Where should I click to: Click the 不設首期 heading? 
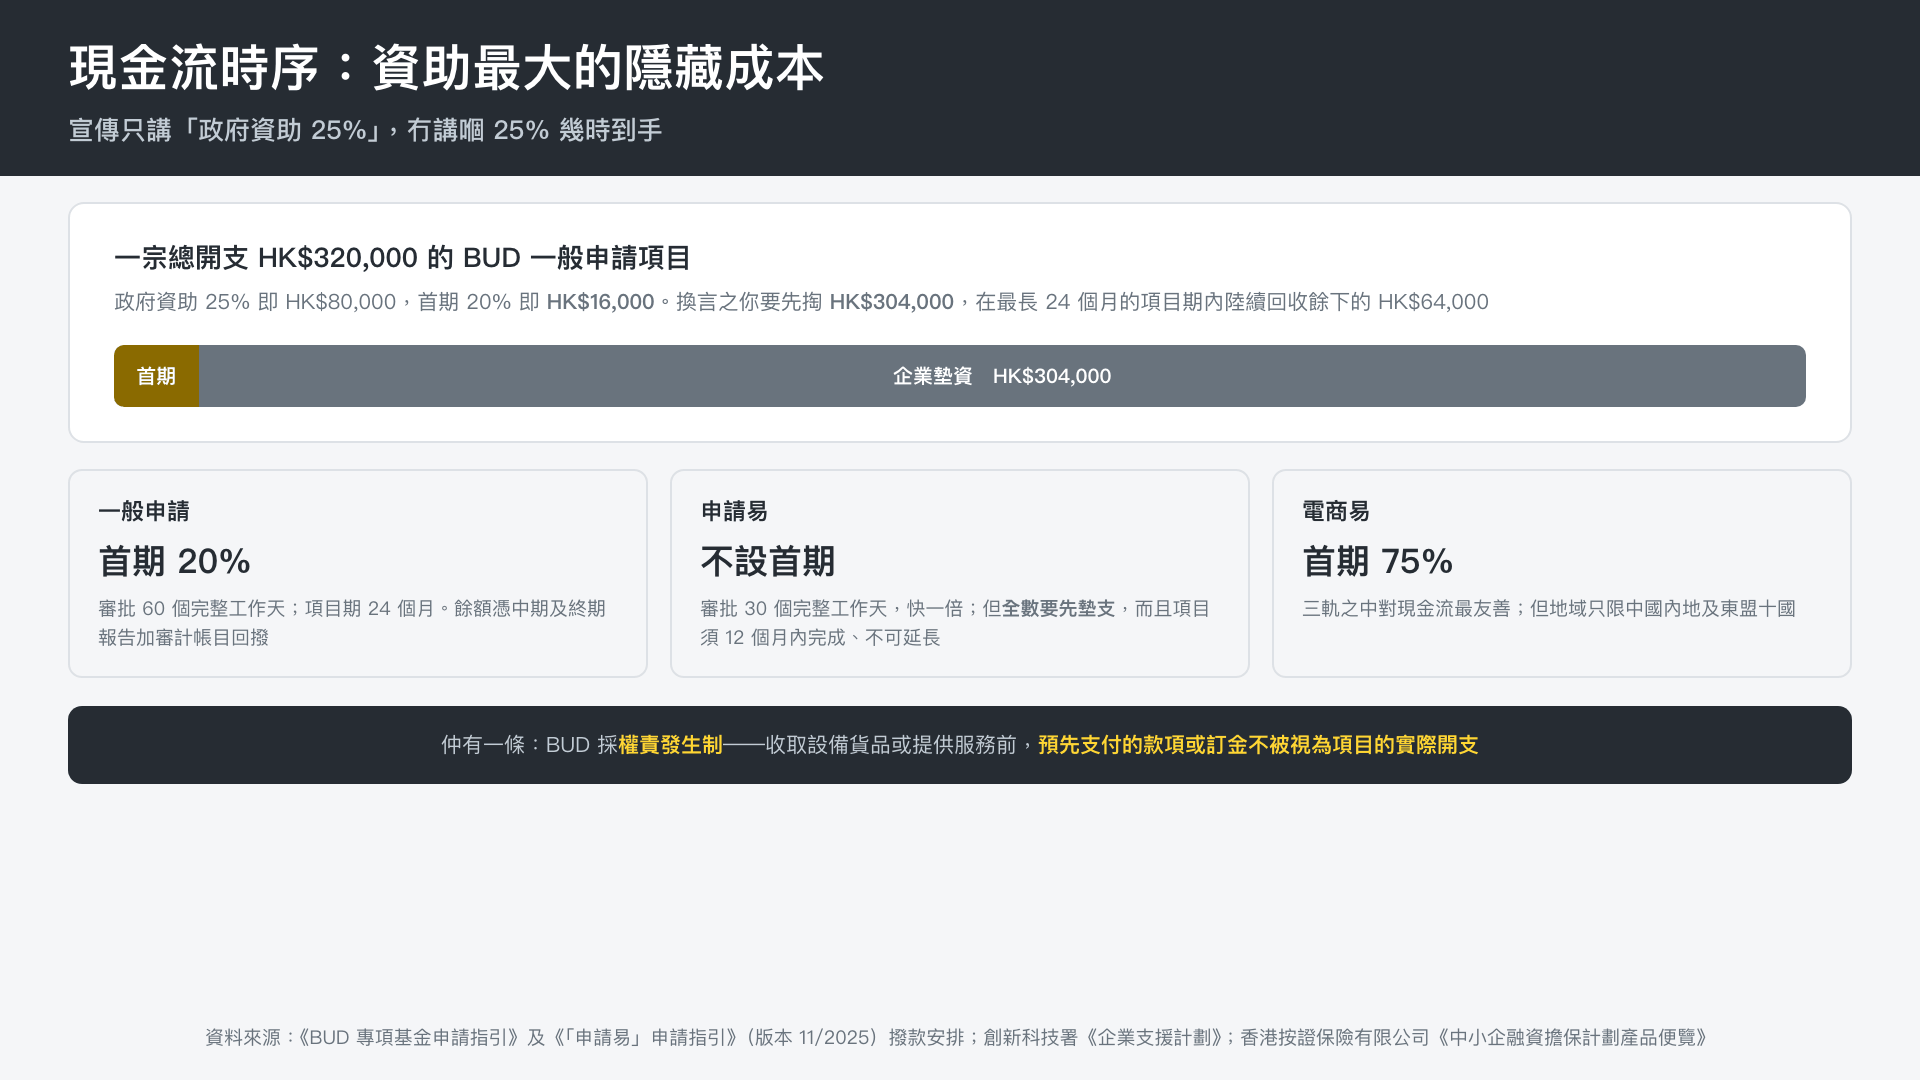pos(767,561)
